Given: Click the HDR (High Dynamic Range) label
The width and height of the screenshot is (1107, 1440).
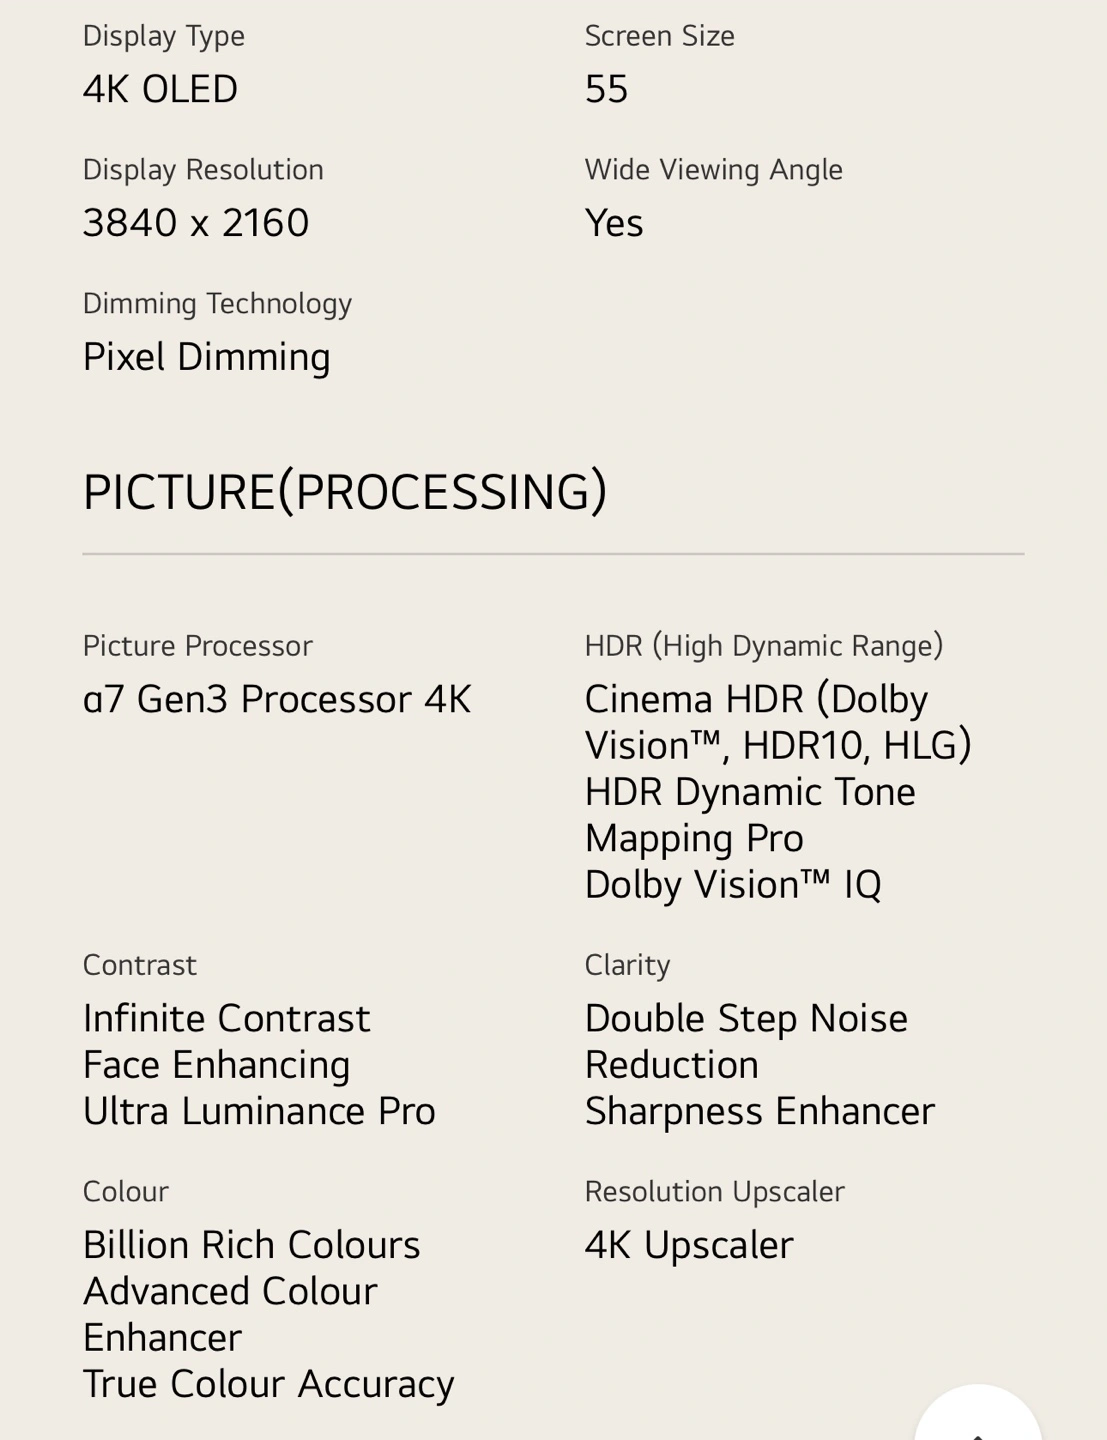Looking at the screenshot, I should [764, 646].
